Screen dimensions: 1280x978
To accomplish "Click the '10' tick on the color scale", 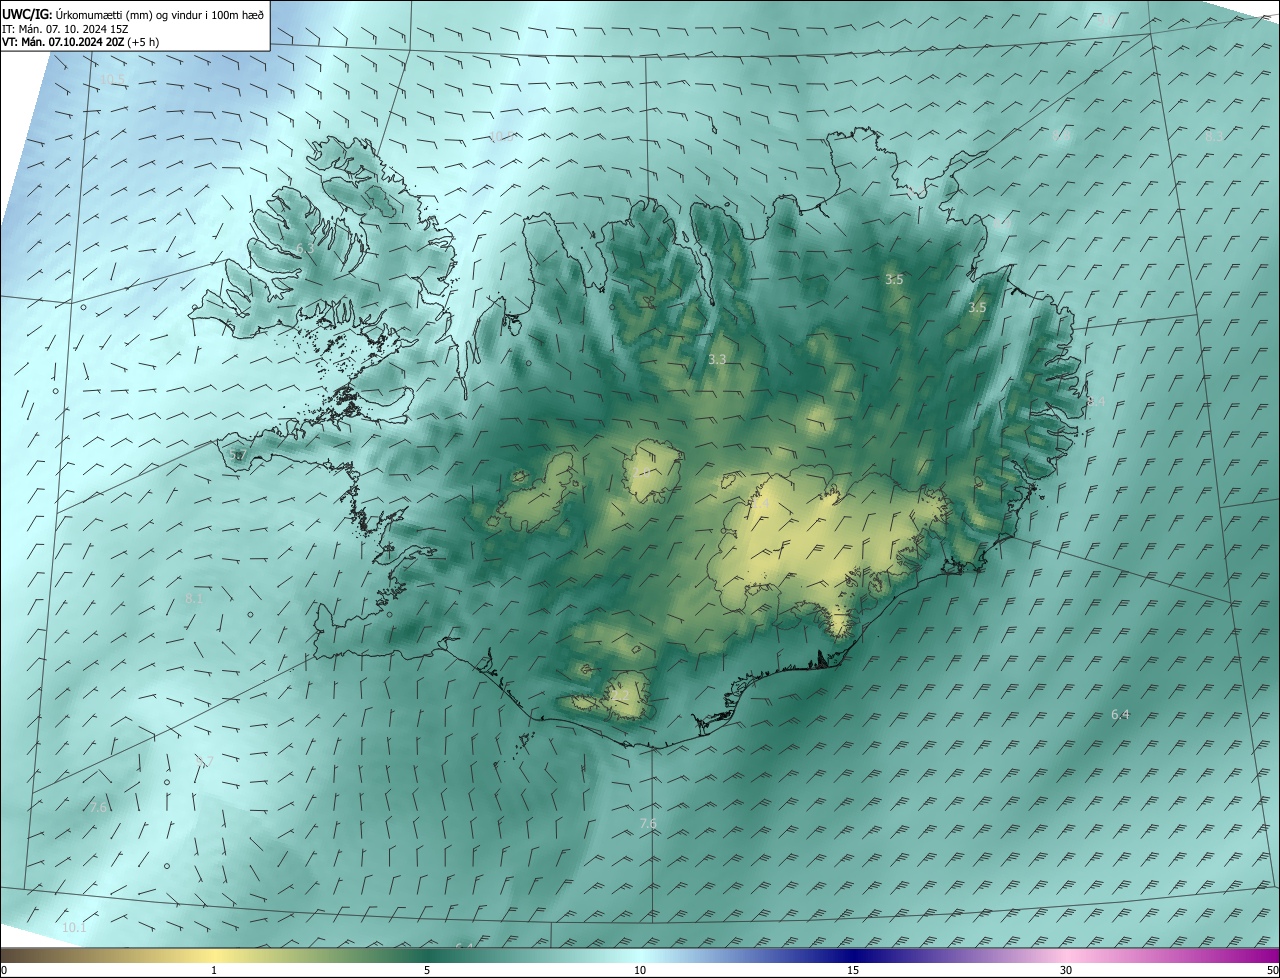I will coord(640,970).
